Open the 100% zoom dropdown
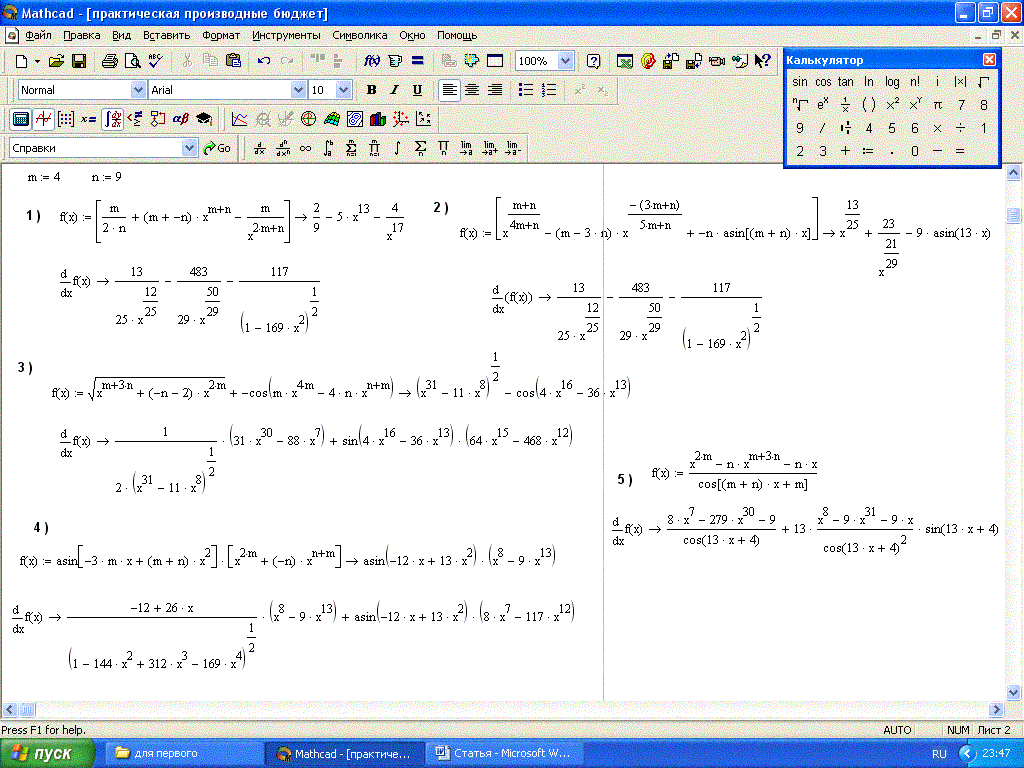The image size is (1024, 768). tap(565, 61)
